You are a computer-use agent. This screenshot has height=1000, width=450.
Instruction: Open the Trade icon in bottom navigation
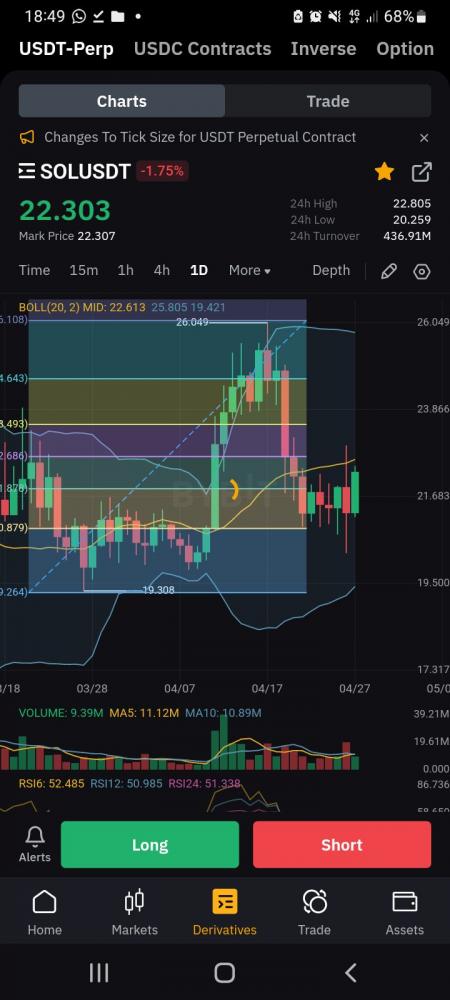[x=314, y=913]
